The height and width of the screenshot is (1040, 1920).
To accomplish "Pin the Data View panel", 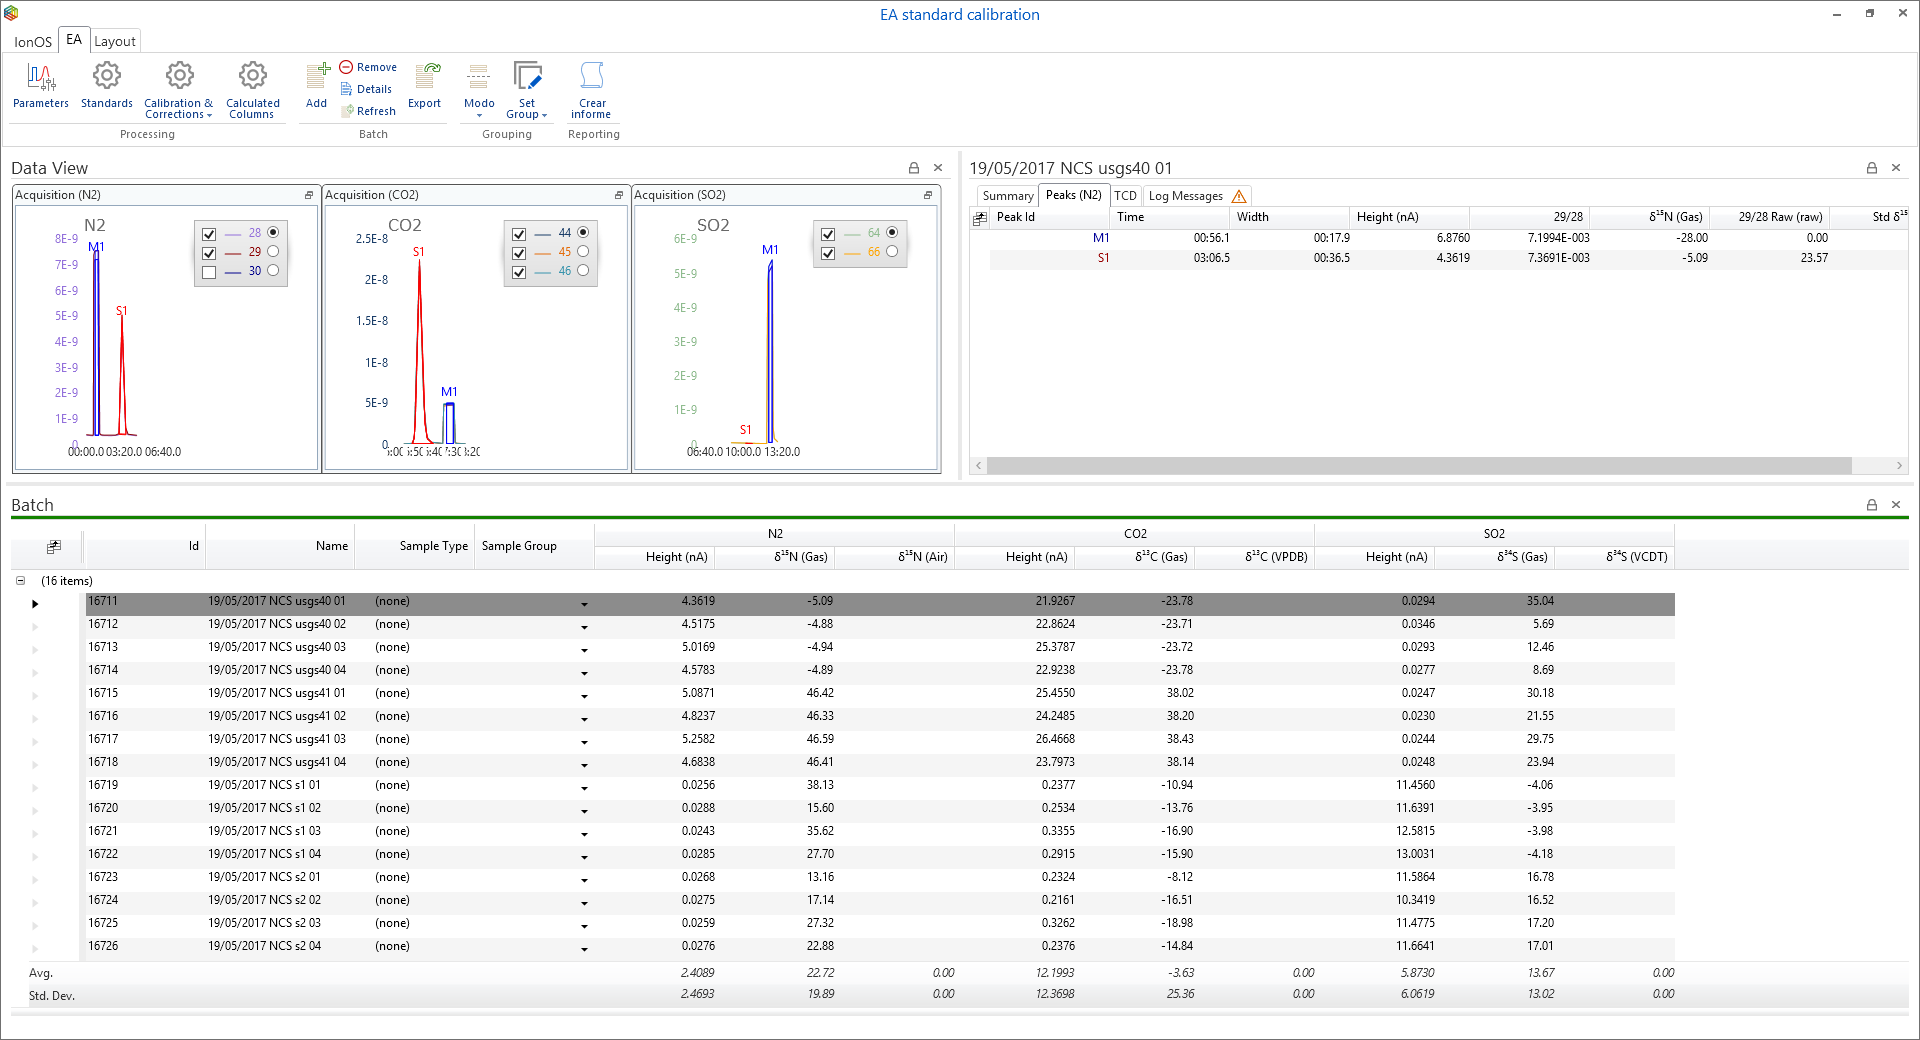I will click(913, 168).
